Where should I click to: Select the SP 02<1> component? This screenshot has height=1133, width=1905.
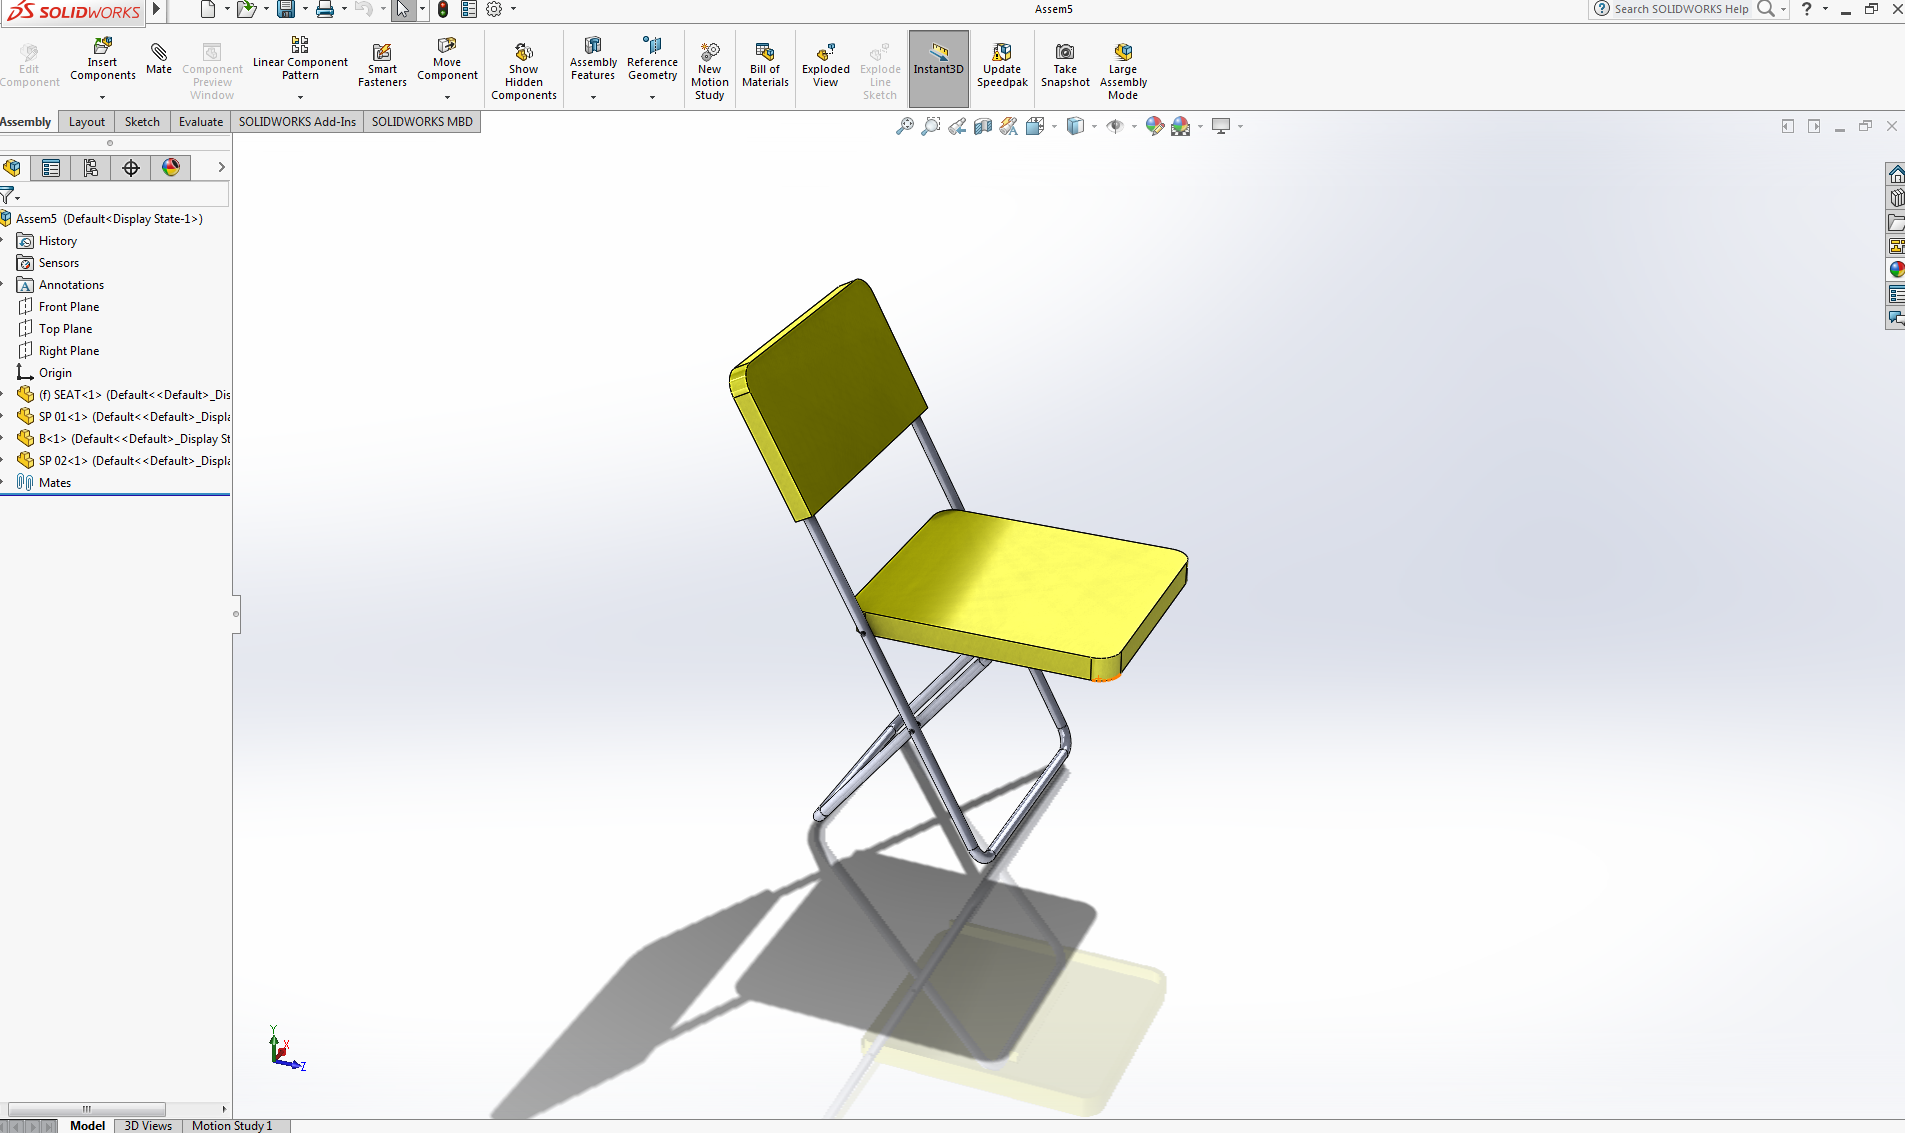(124, 461)
